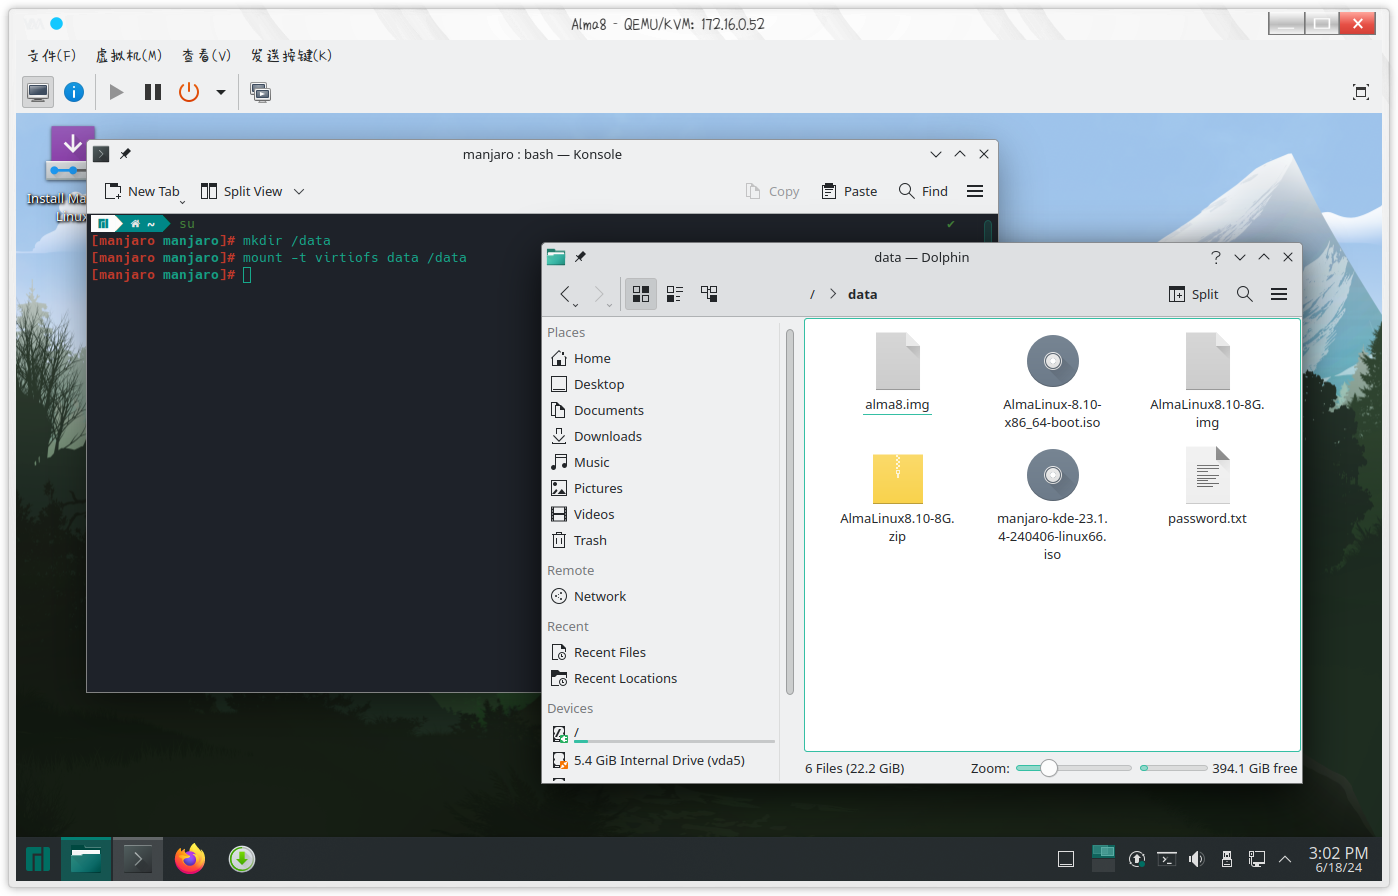Click the data breadcrumb in Dolphin

[863, 294]
